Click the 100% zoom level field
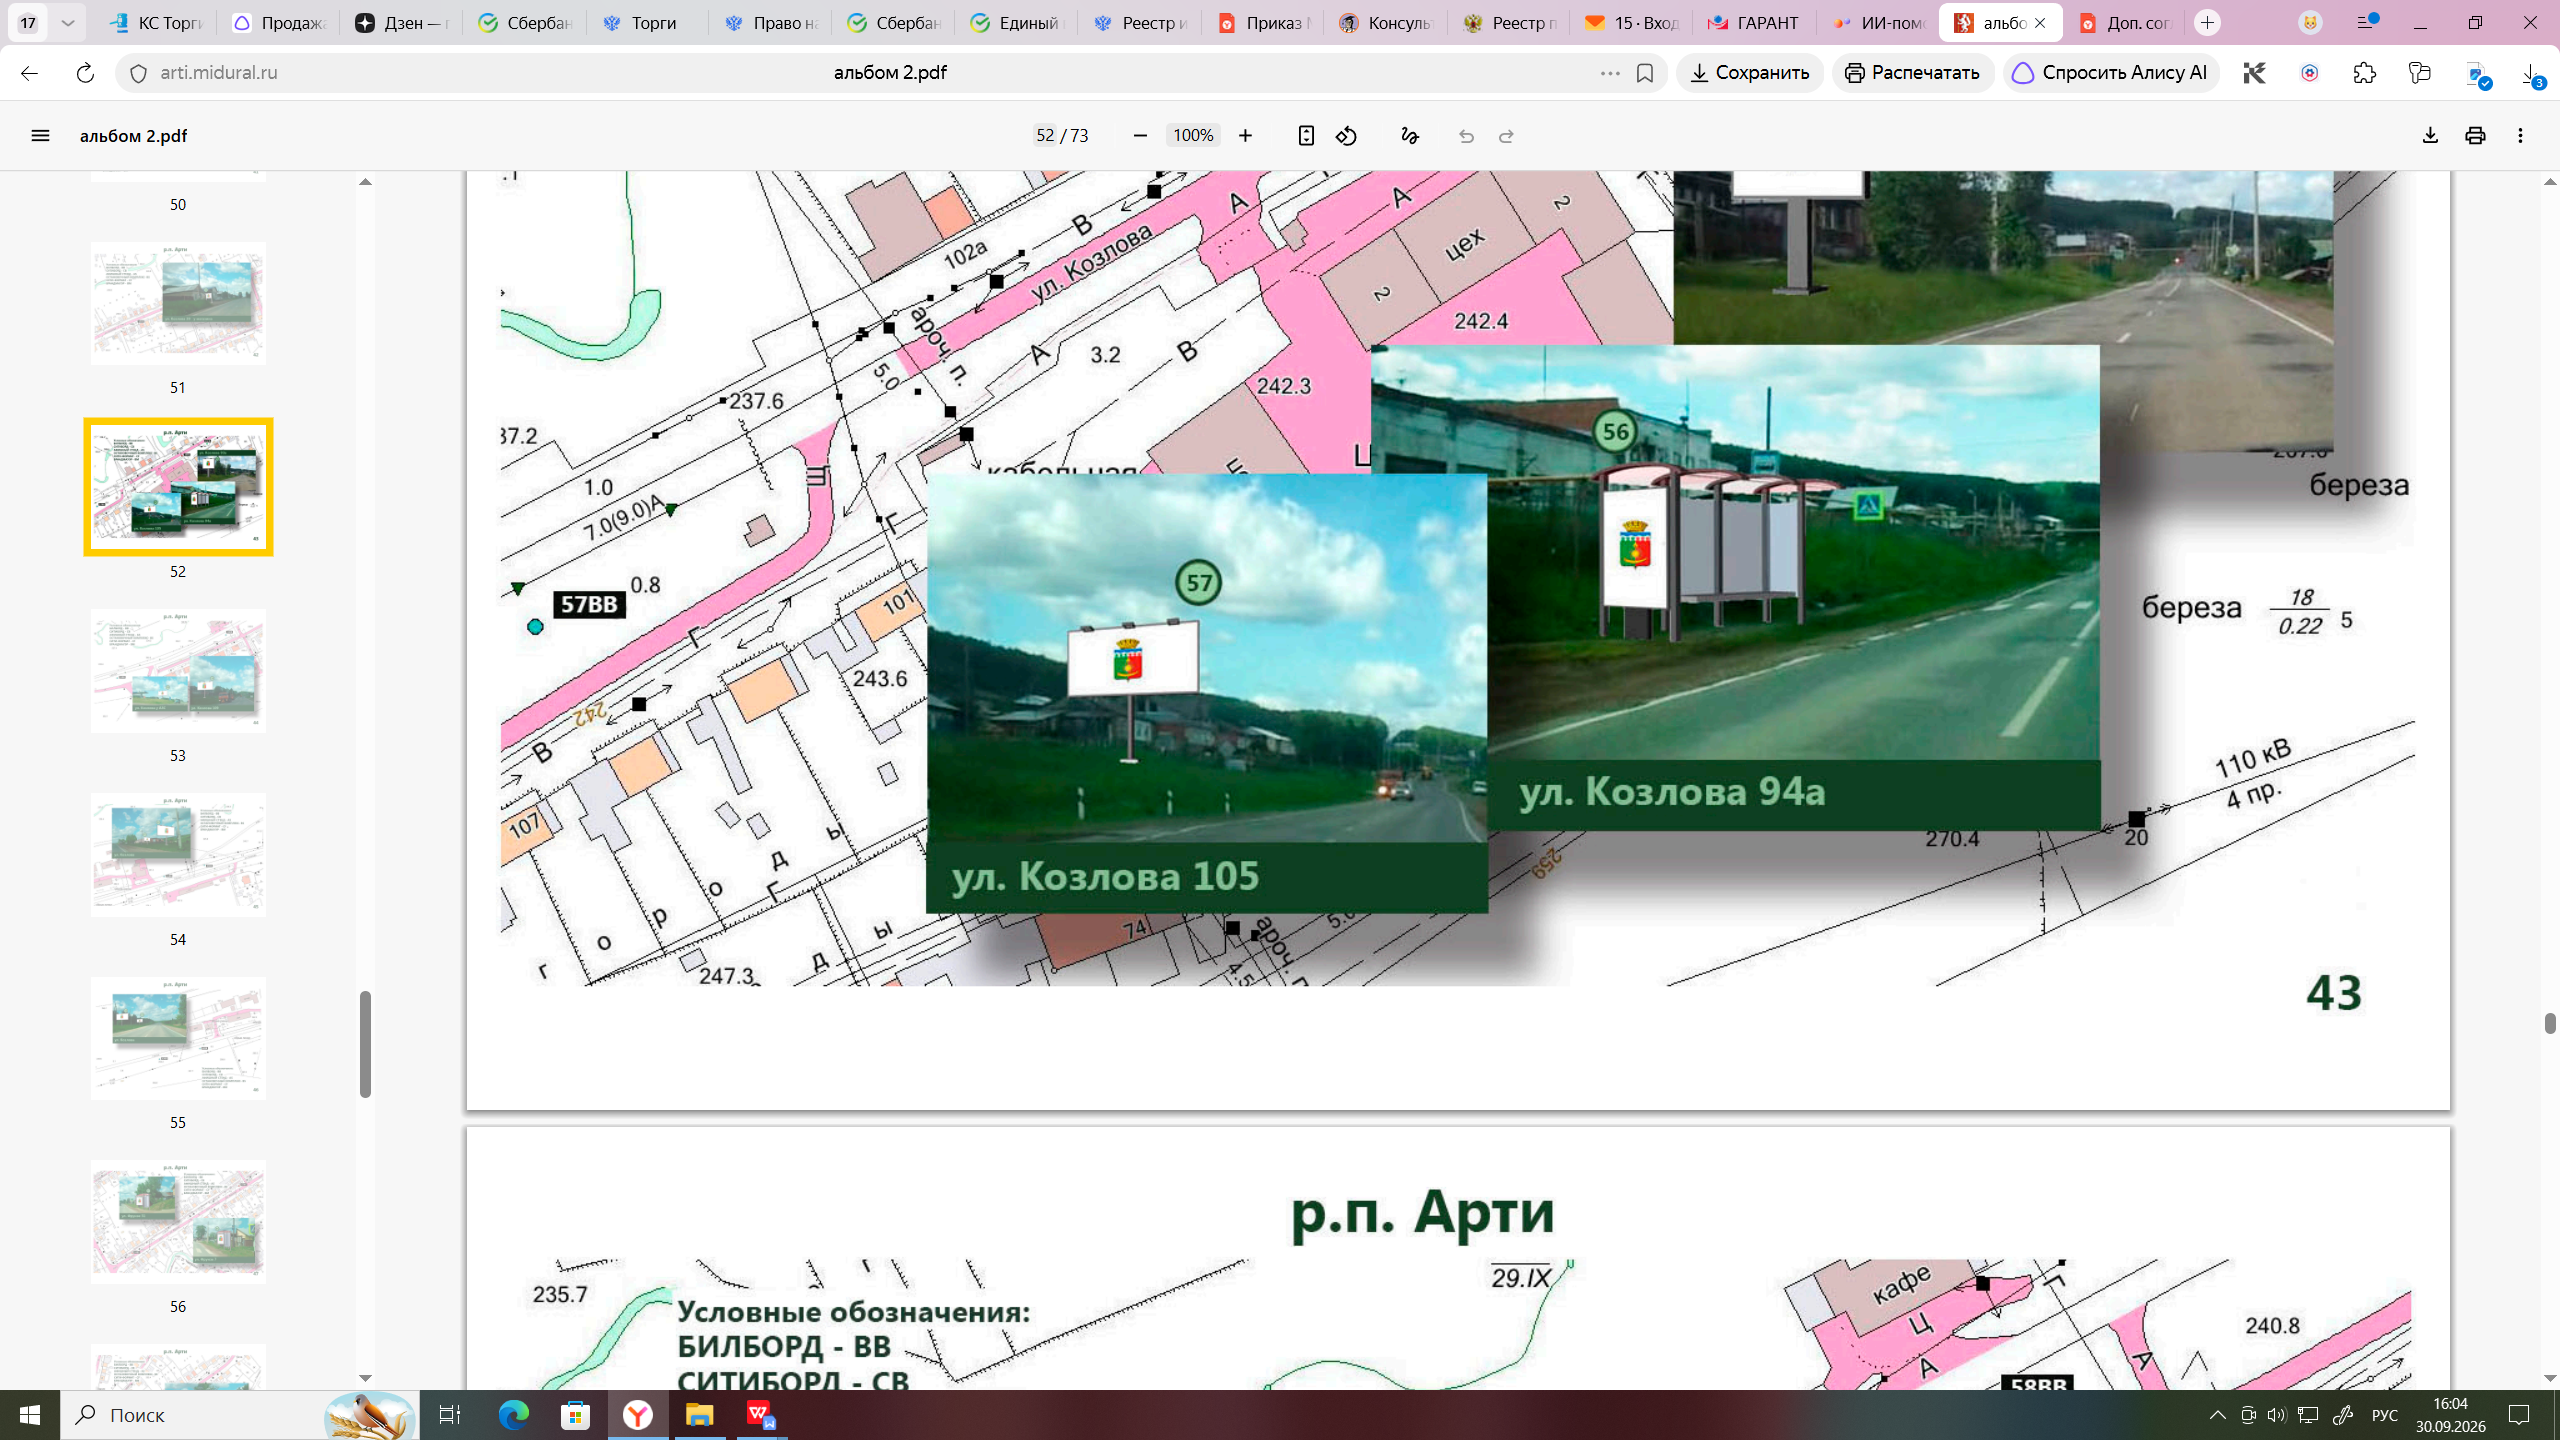 click(x=1193, y=136)
